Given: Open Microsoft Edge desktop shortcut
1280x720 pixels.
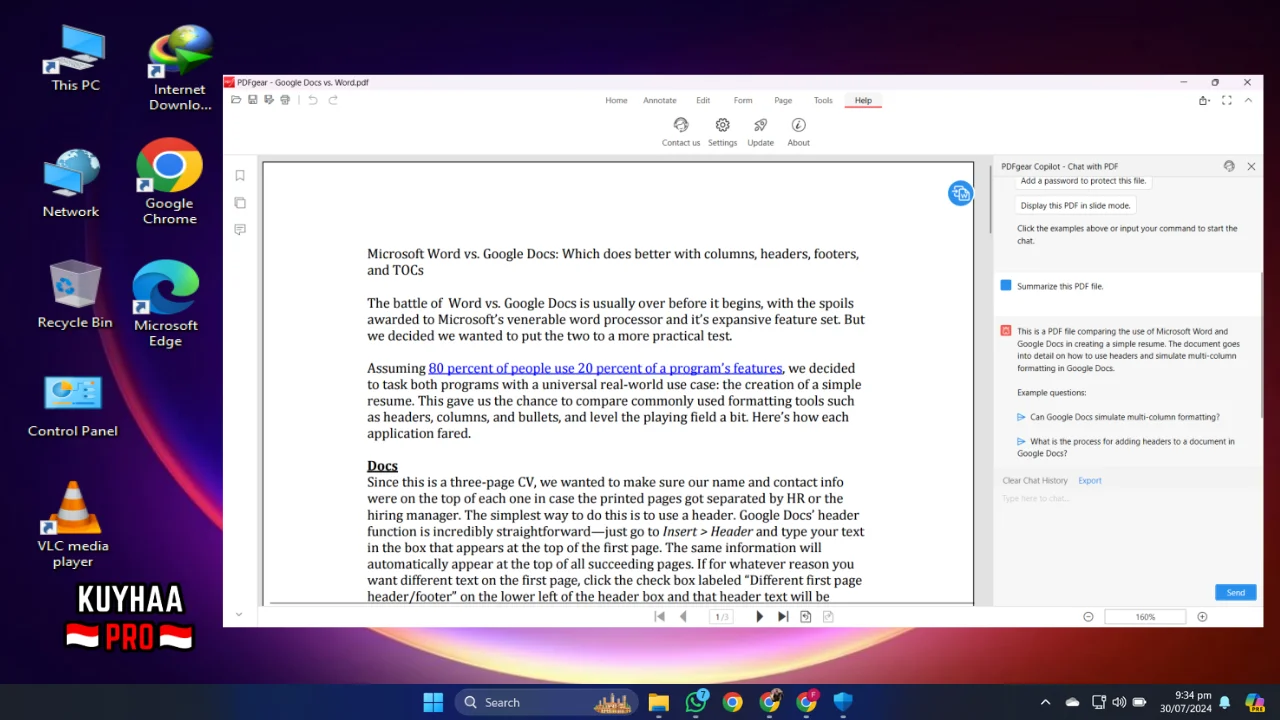Looking at the screenshot, I should (x=166, y=304).
